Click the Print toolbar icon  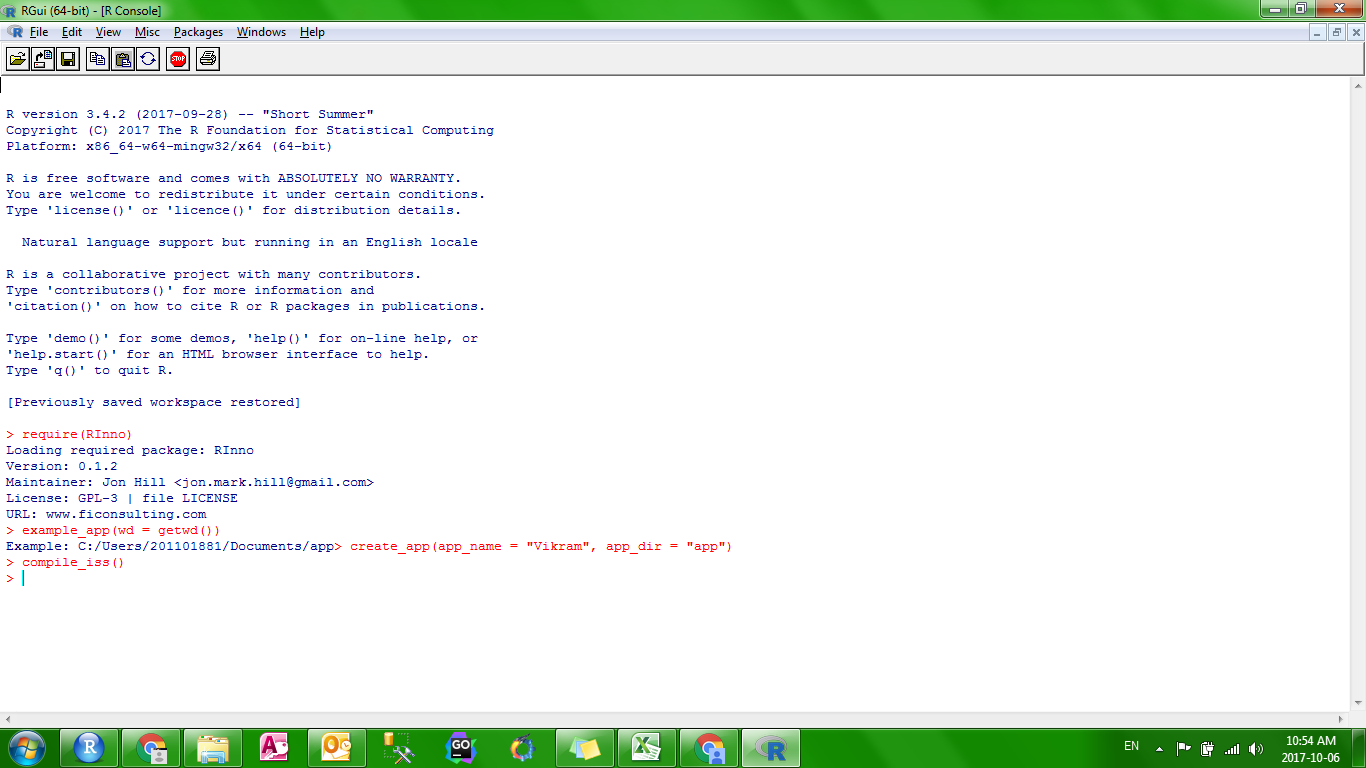208,59
